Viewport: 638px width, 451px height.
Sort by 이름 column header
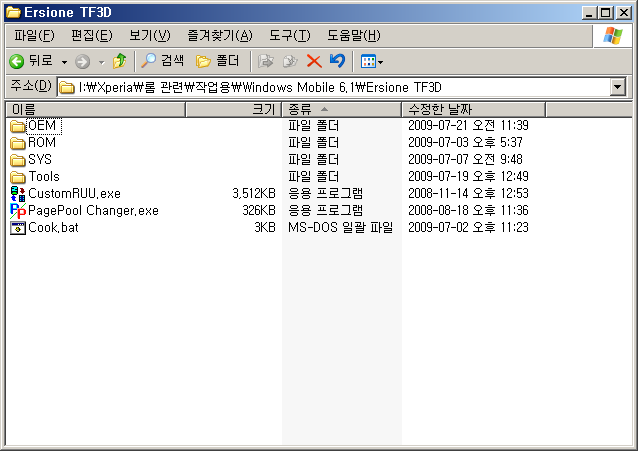pos(96,109)
